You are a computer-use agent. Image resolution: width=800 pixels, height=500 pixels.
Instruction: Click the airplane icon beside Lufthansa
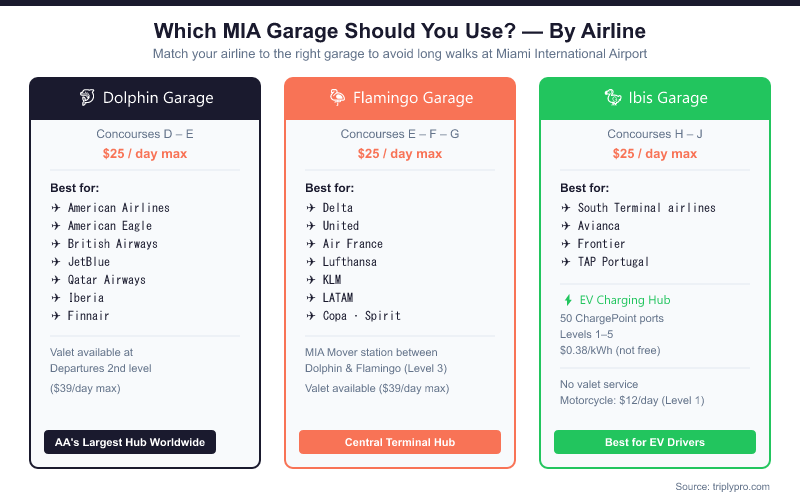coord(311,262)
